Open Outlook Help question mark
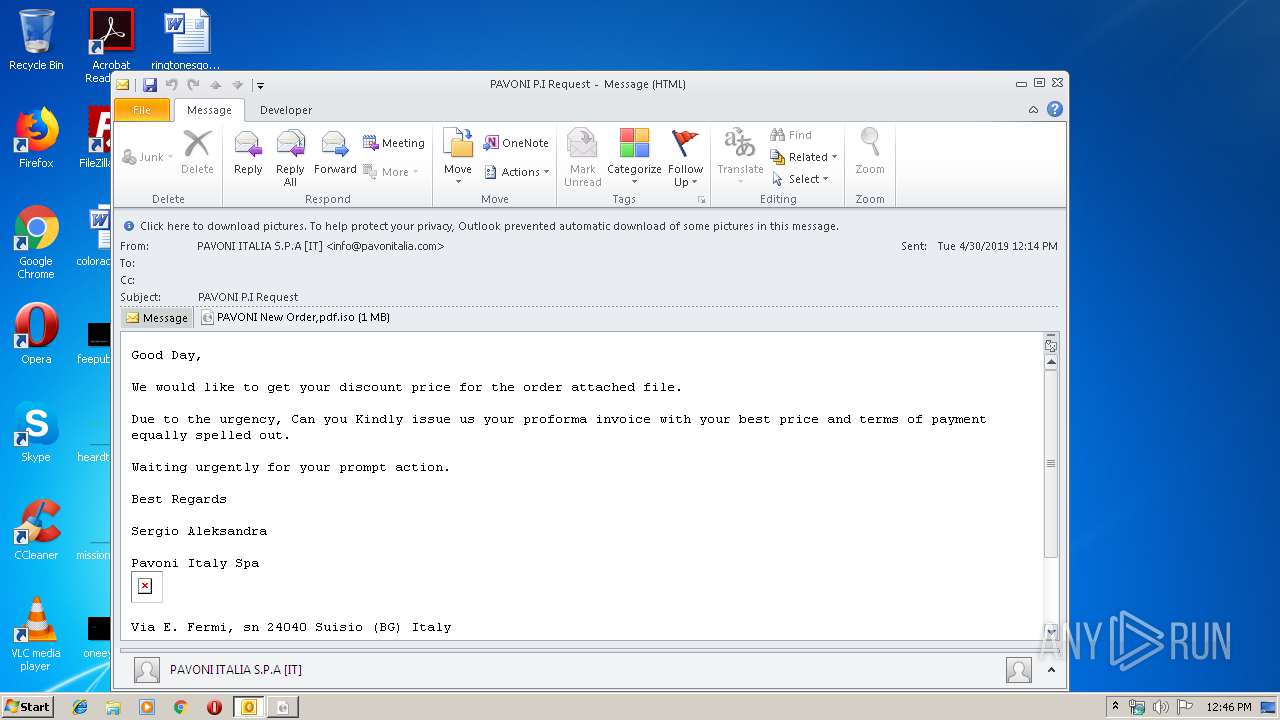The height and width of the screenshot is (720, 1280). [1054, 110]
